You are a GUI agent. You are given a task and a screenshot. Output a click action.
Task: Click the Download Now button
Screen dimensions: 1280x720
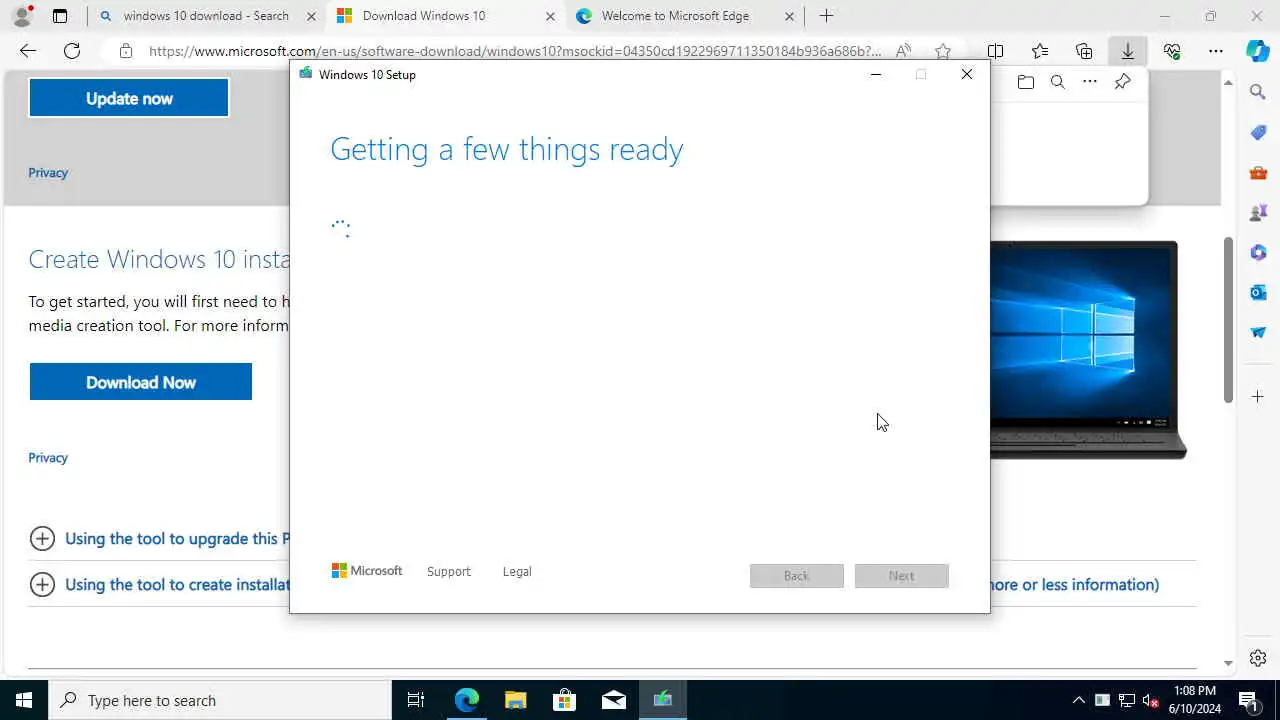coord(141,382)
